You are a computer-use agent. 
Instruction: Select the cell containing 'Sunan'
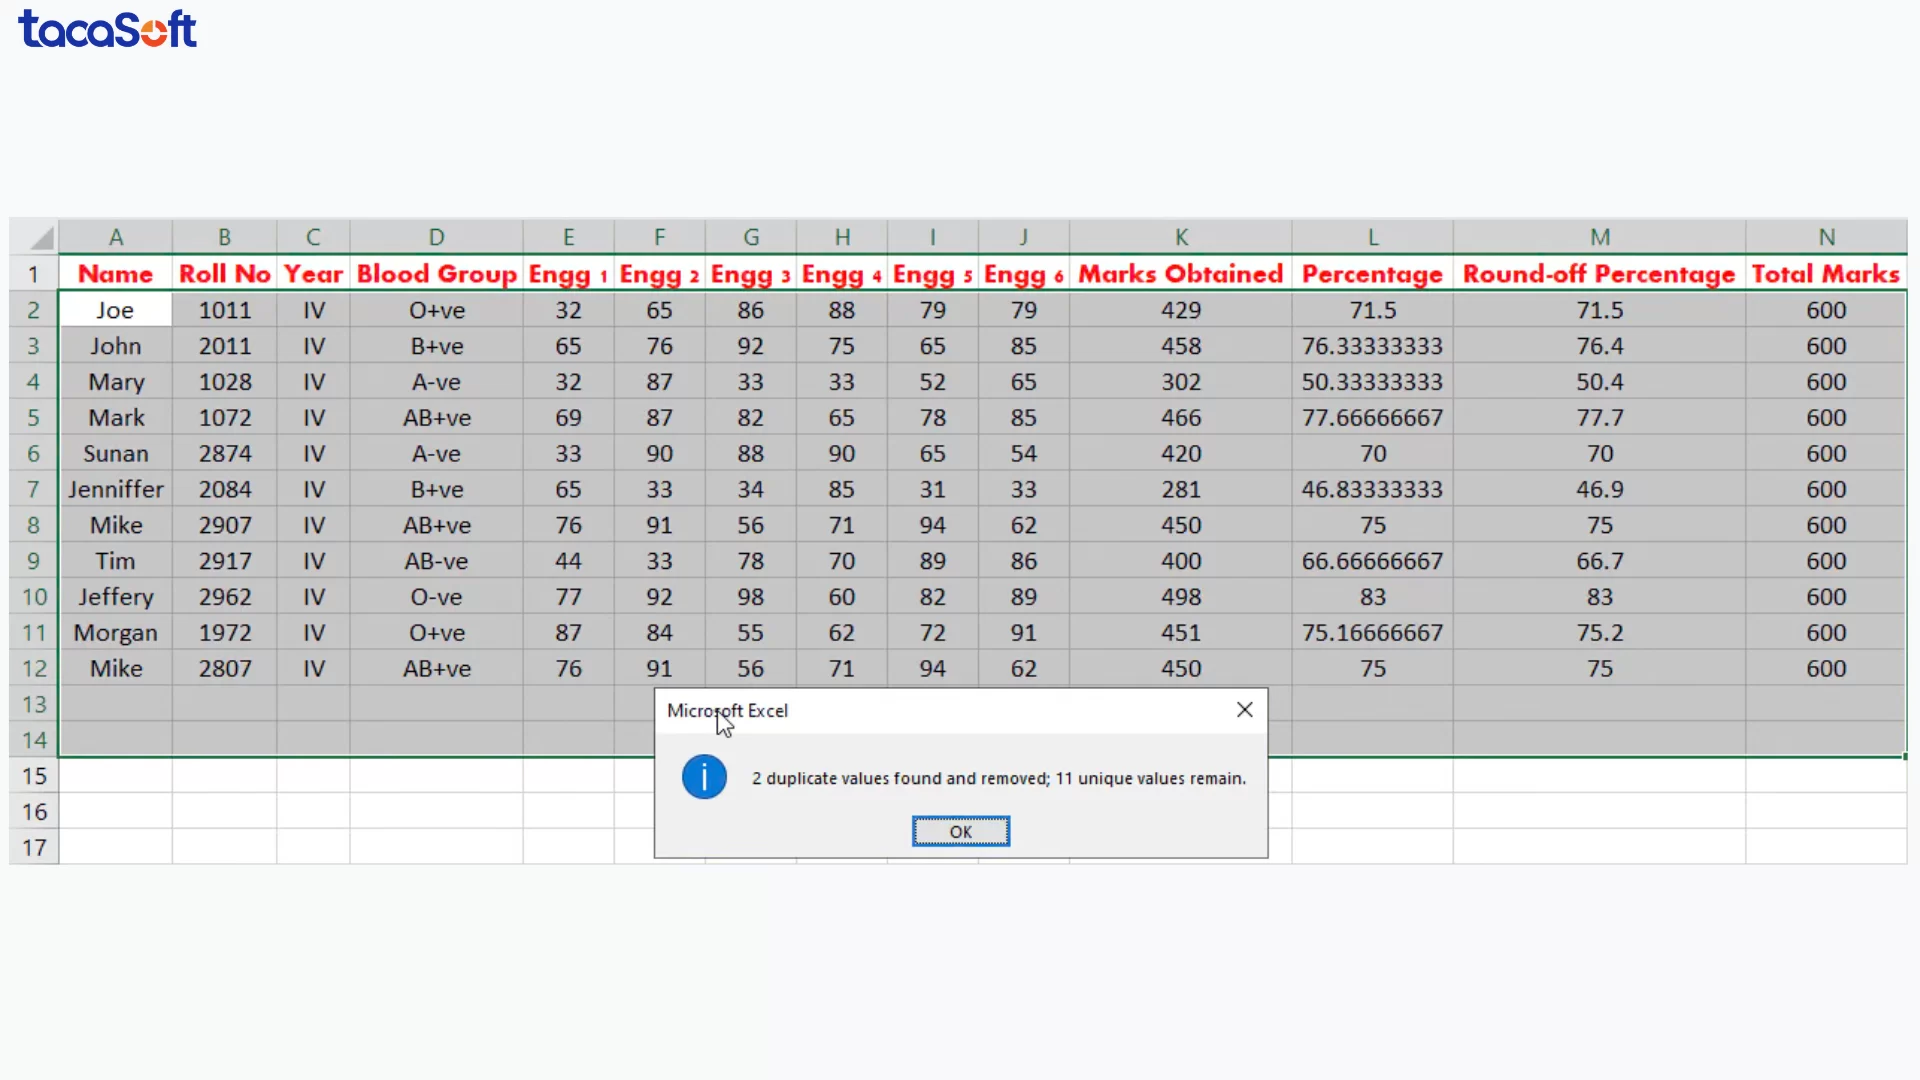point(116,453)
